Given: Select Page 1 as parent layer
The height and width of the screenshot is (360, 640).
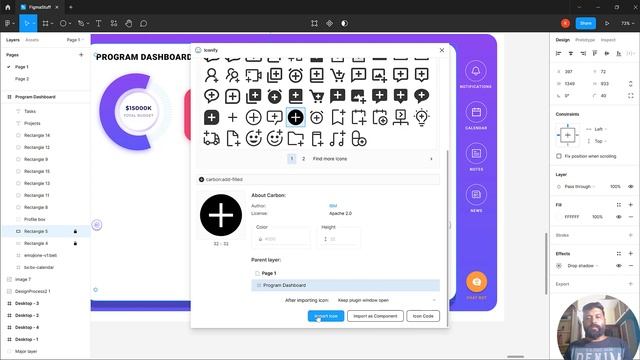Looking at the screenshot, I should [345, 273].
